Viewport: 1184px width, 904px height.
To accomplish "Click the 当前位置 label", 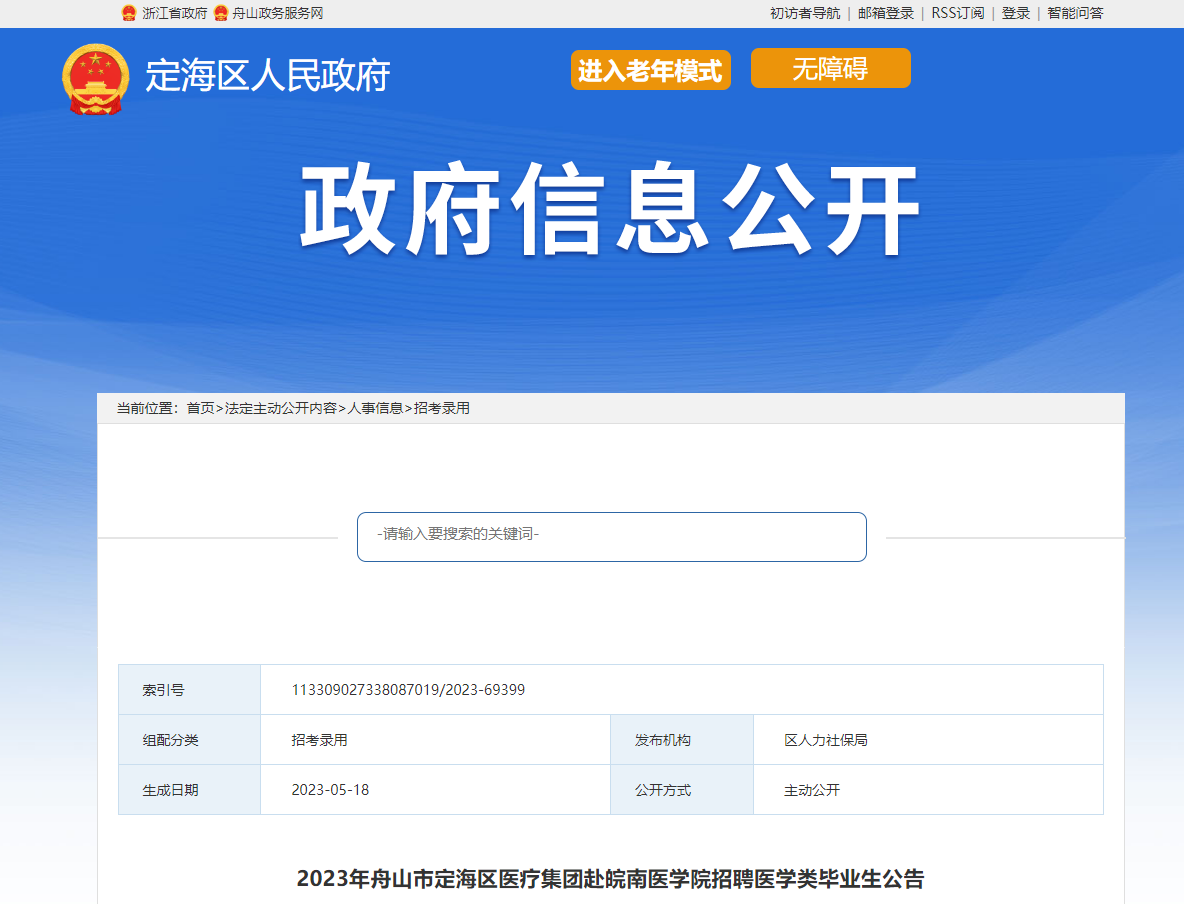I will point(147,408).
